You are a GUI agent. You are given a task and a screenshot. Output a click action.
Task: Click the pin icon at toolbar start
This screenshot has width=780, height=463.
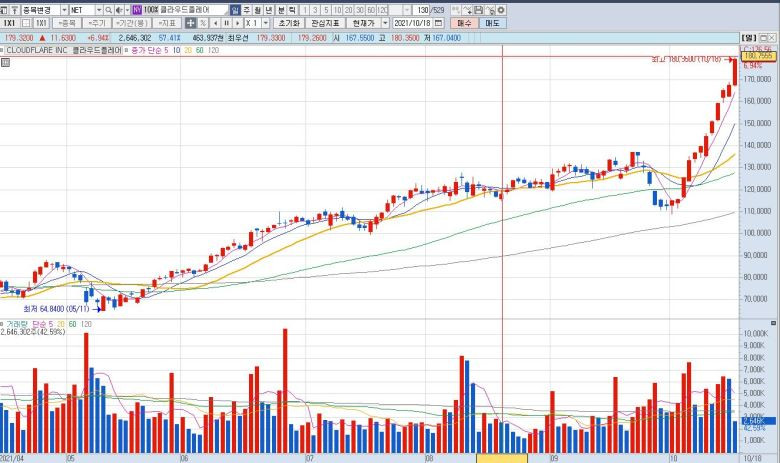tap(15, 10)
